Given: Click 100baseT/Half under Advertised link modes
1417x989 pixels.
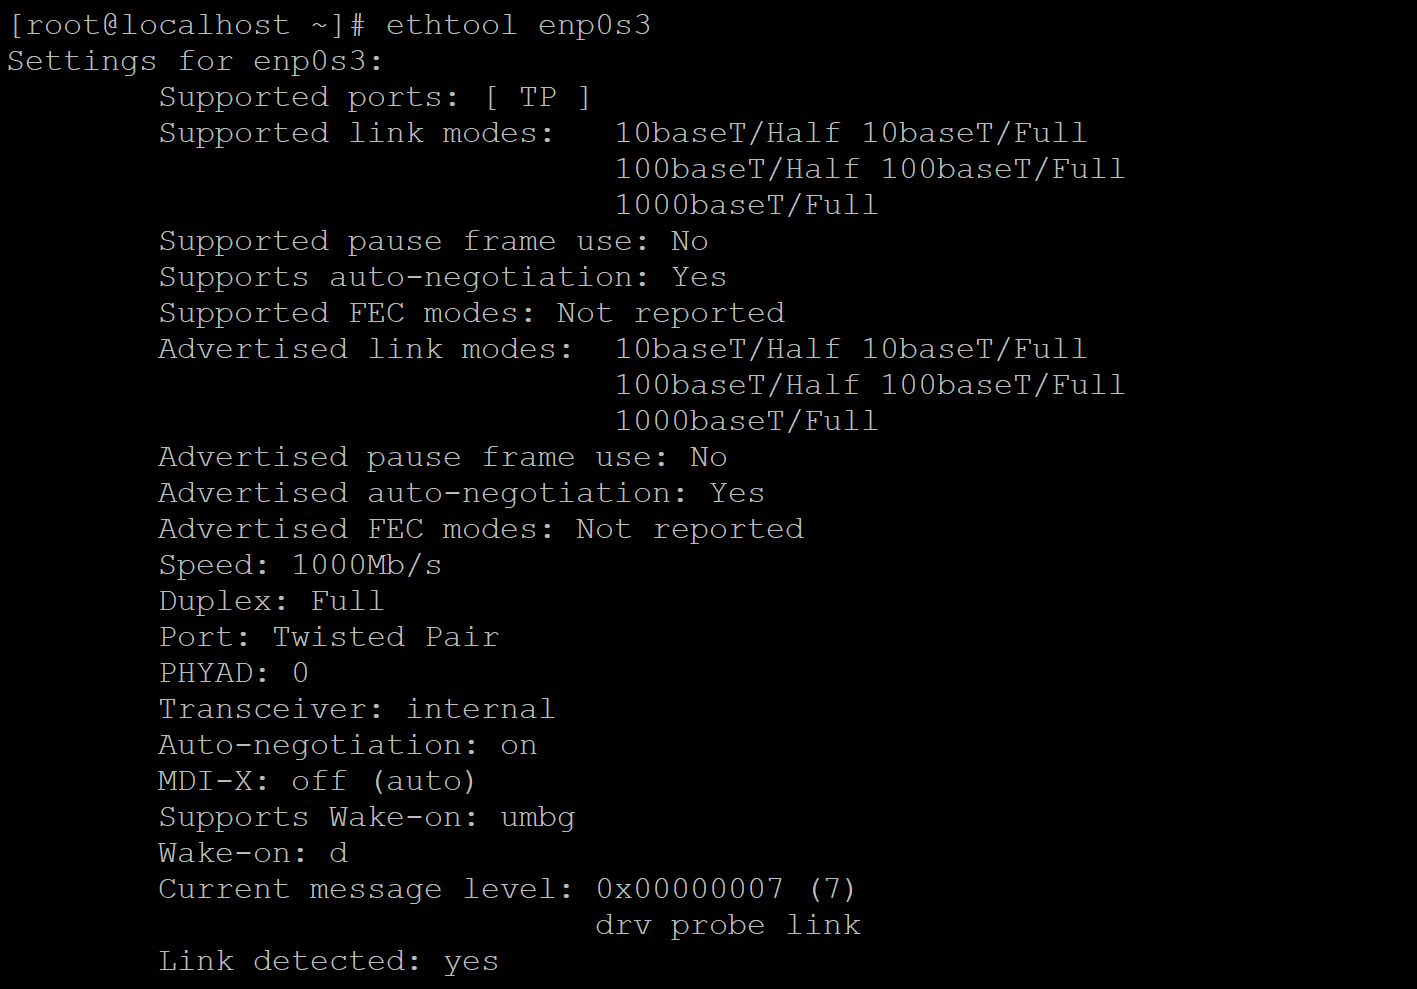Looking at the screenshot, I should pyautogui.click(x=737, y=385).
